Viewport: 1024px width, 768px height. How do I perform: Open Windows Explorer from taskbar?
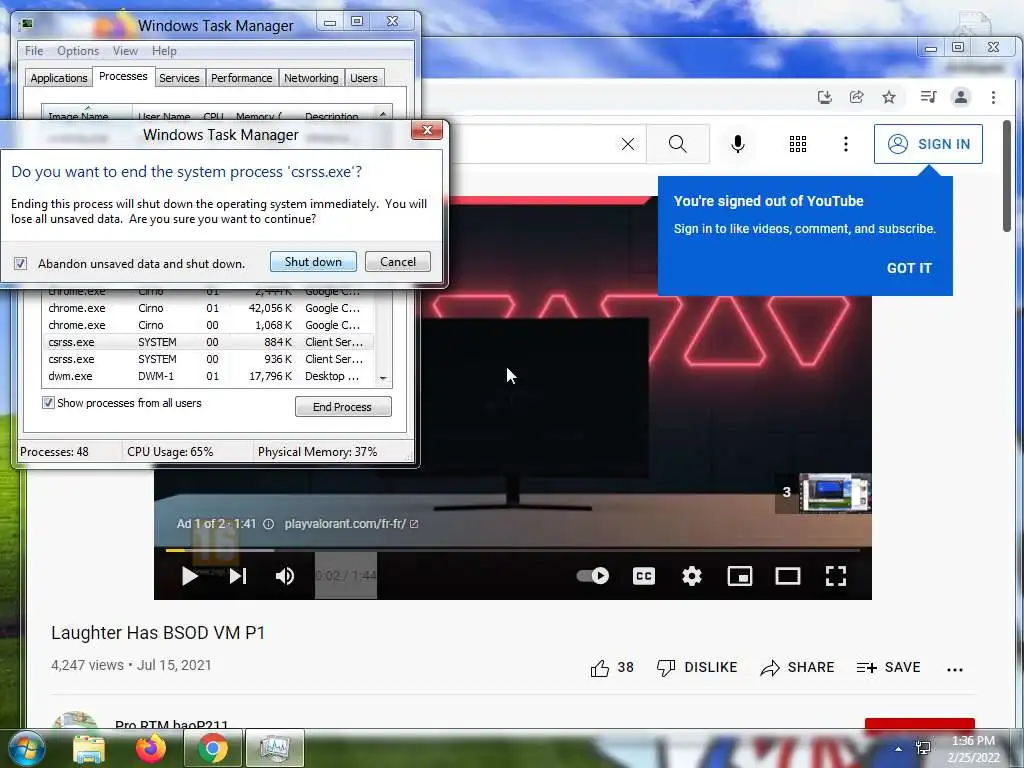point(88,749)
